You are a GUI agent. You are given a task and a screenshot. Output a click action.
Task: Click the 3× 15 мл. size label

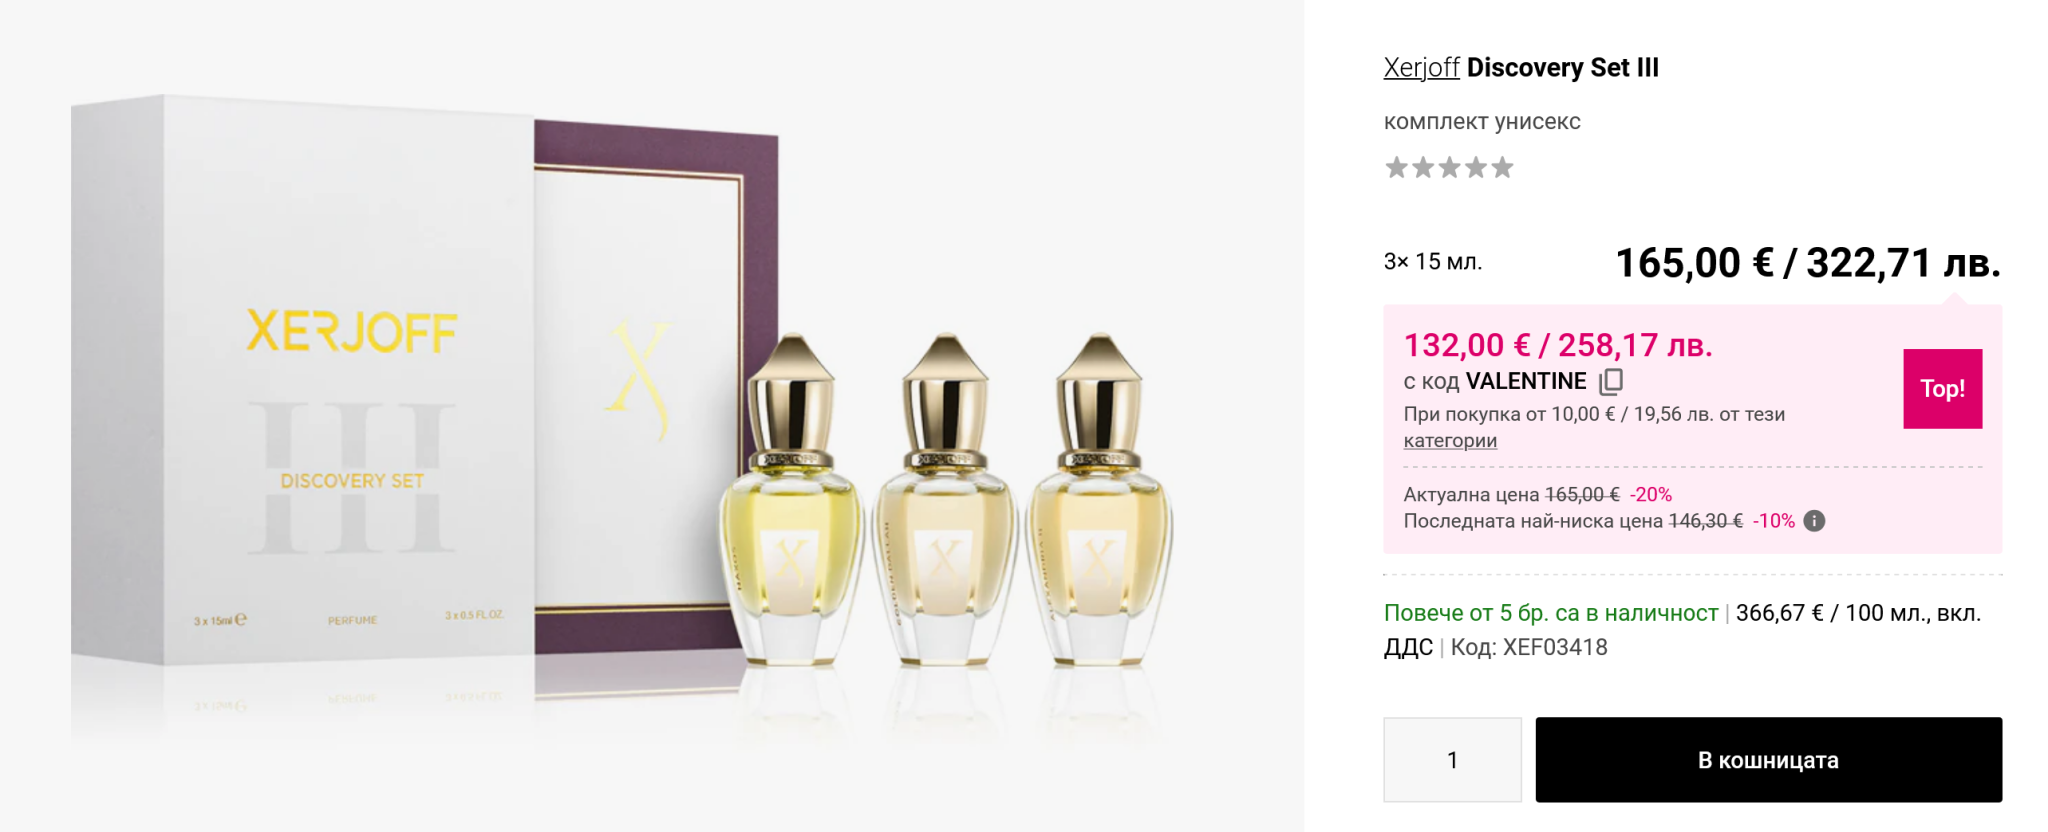coord(1432,262)
